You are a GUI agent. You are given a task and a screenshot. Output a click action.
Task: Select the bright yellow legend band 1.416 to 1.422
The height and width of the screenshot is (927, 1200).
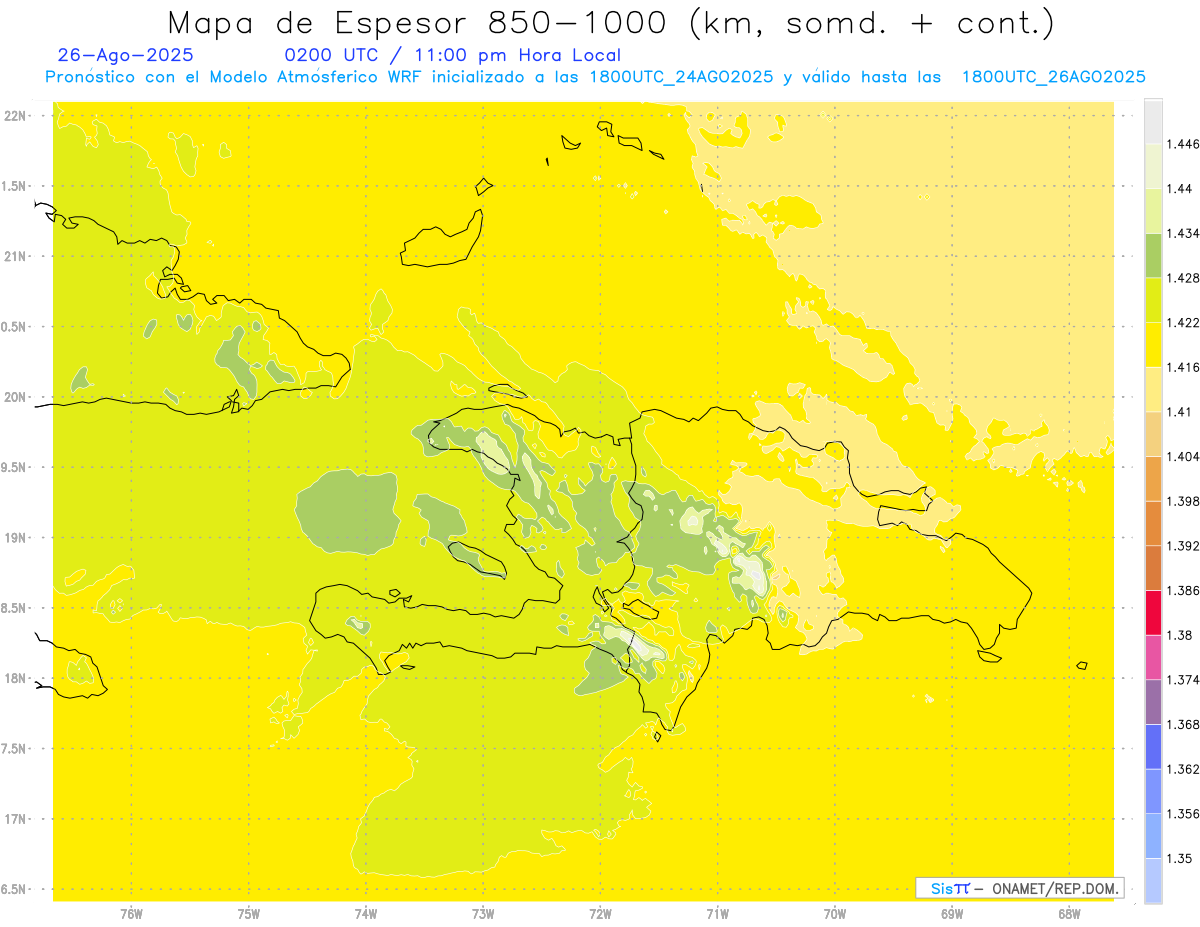(1153, 344)
